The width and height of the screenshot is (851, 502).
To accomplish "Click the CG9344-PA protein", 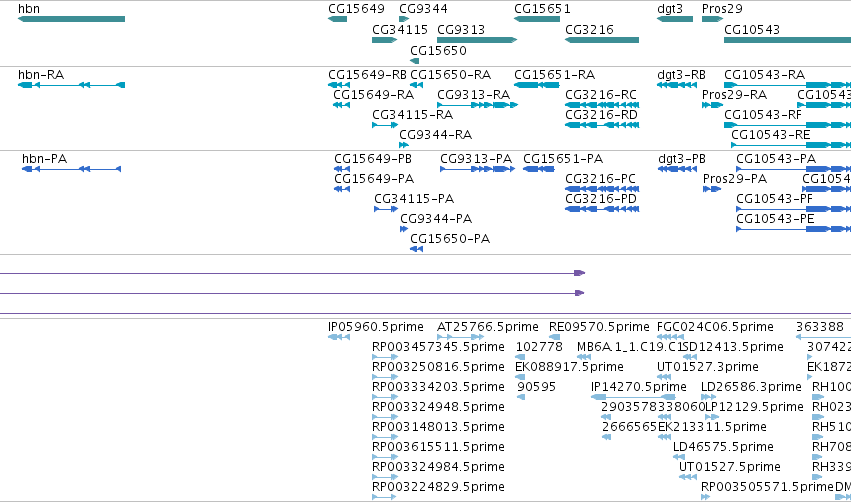I will [x=404, y=230].
